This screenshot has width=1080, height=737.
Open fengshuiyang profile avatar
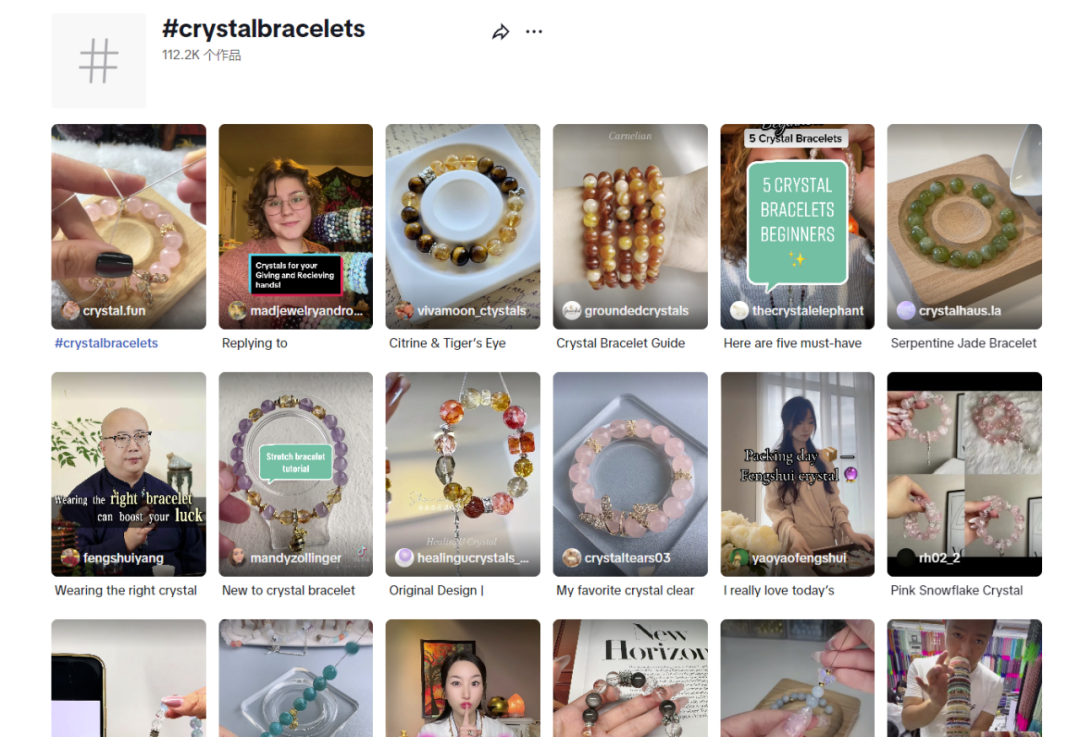click(70, 558)
